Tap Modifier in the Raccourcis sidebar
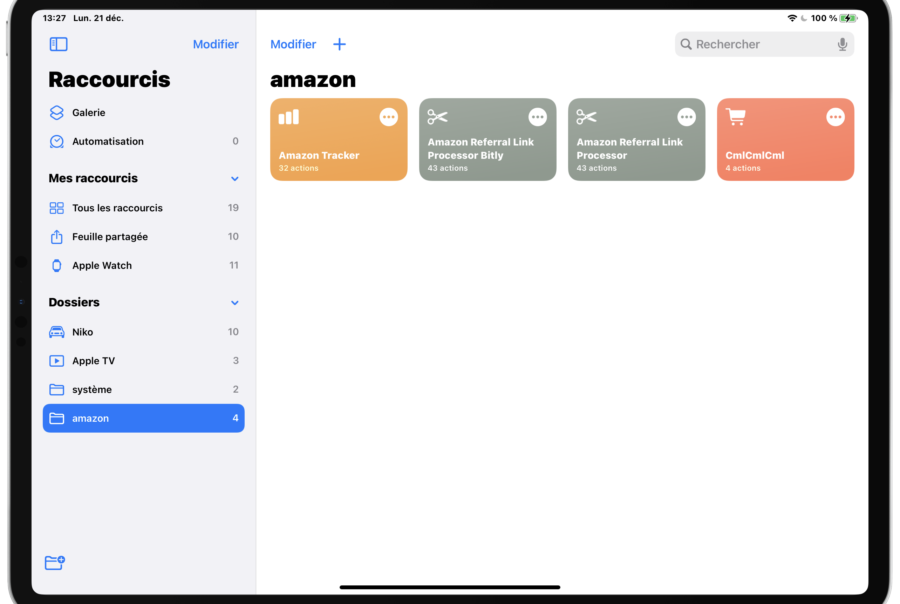 point(215,44)
